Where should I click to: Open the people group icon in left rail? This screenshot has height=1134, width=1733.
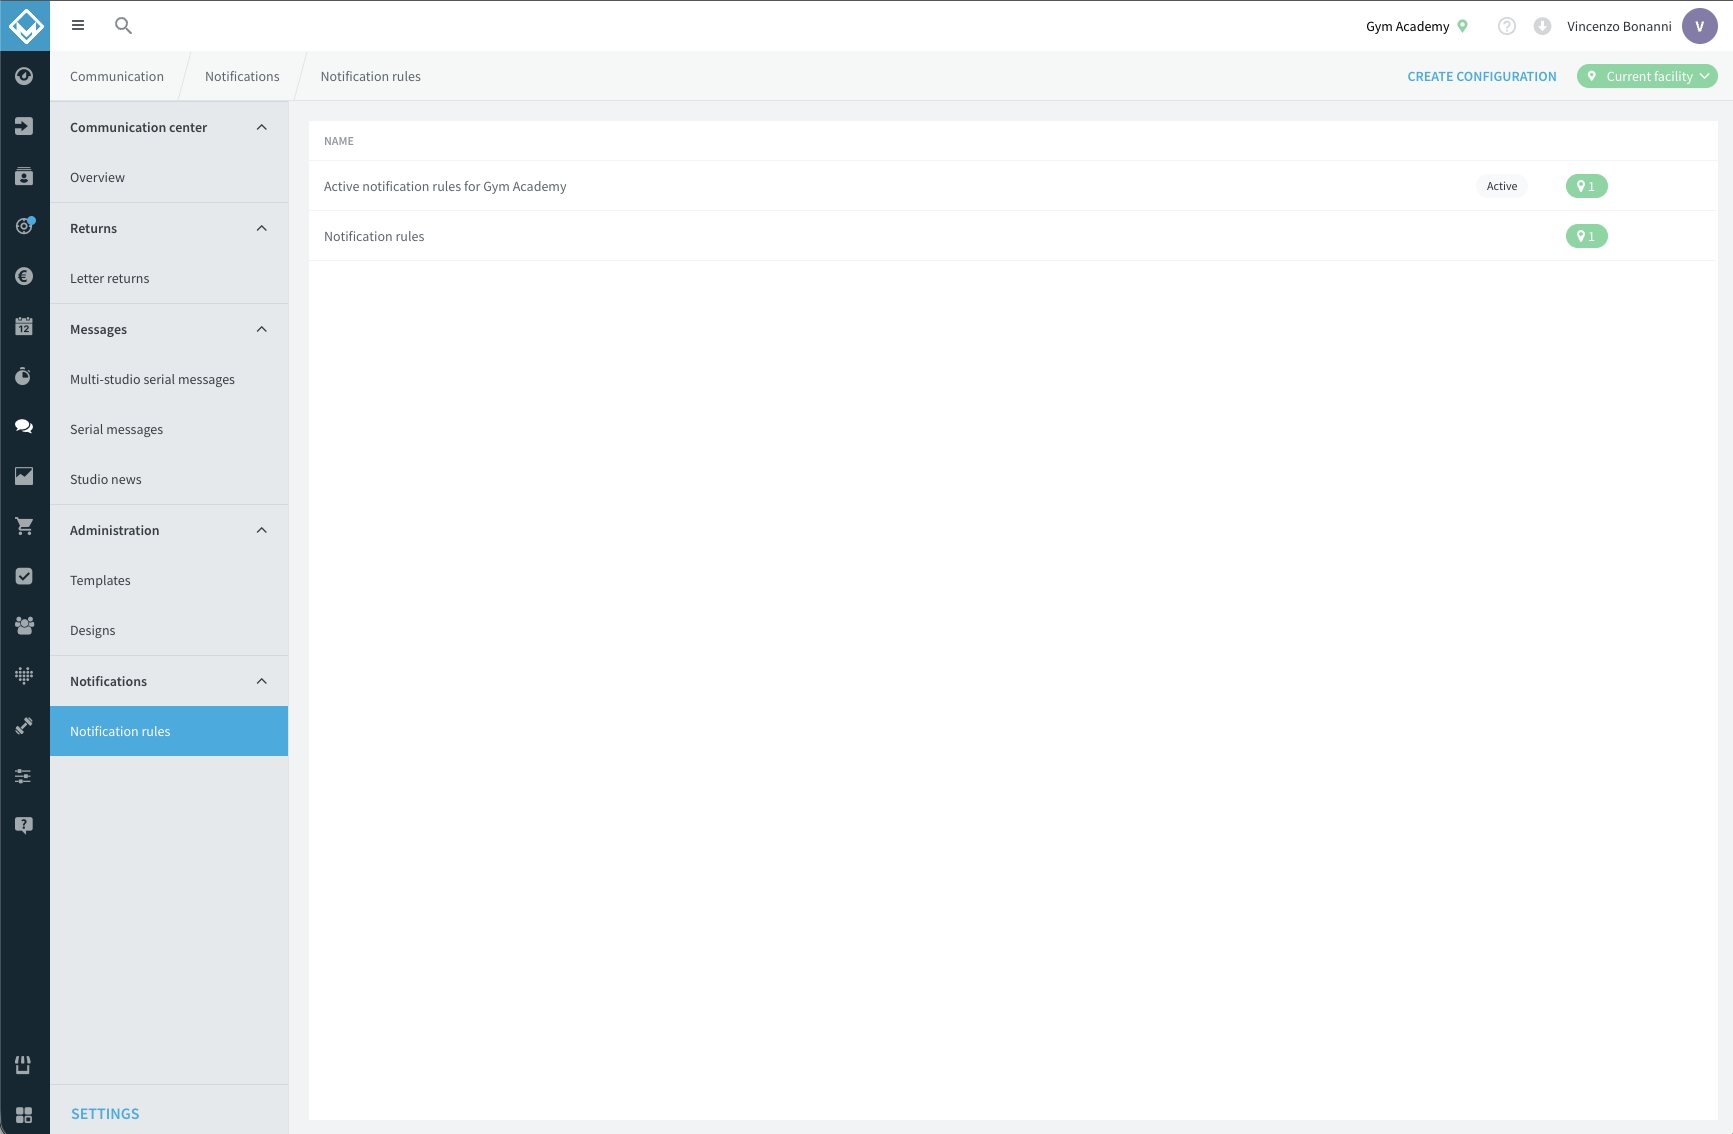24,626
